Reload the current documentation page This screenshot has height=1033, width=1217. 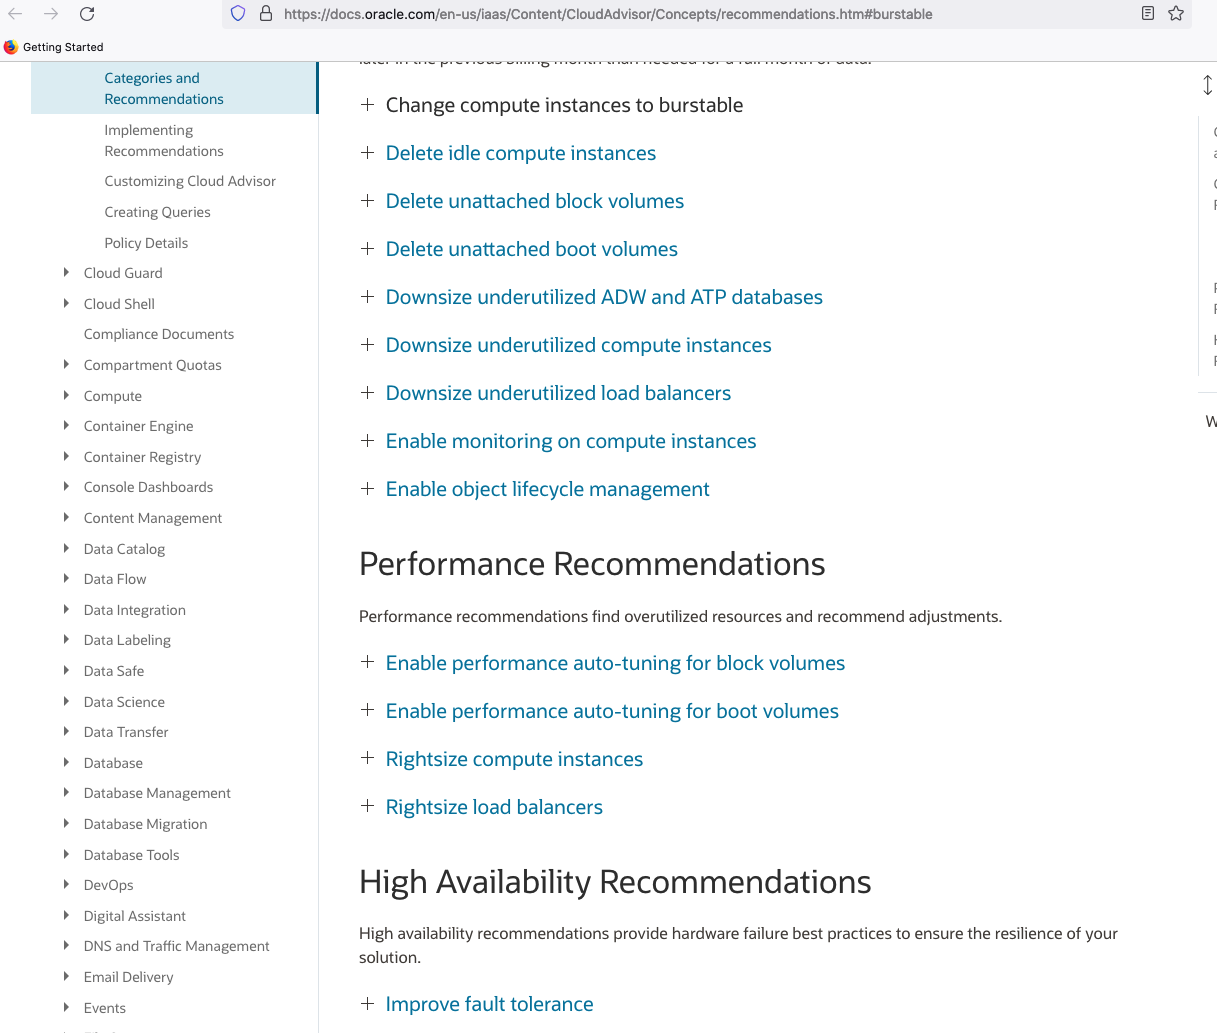pyautogui.click(x=87, y=14)
